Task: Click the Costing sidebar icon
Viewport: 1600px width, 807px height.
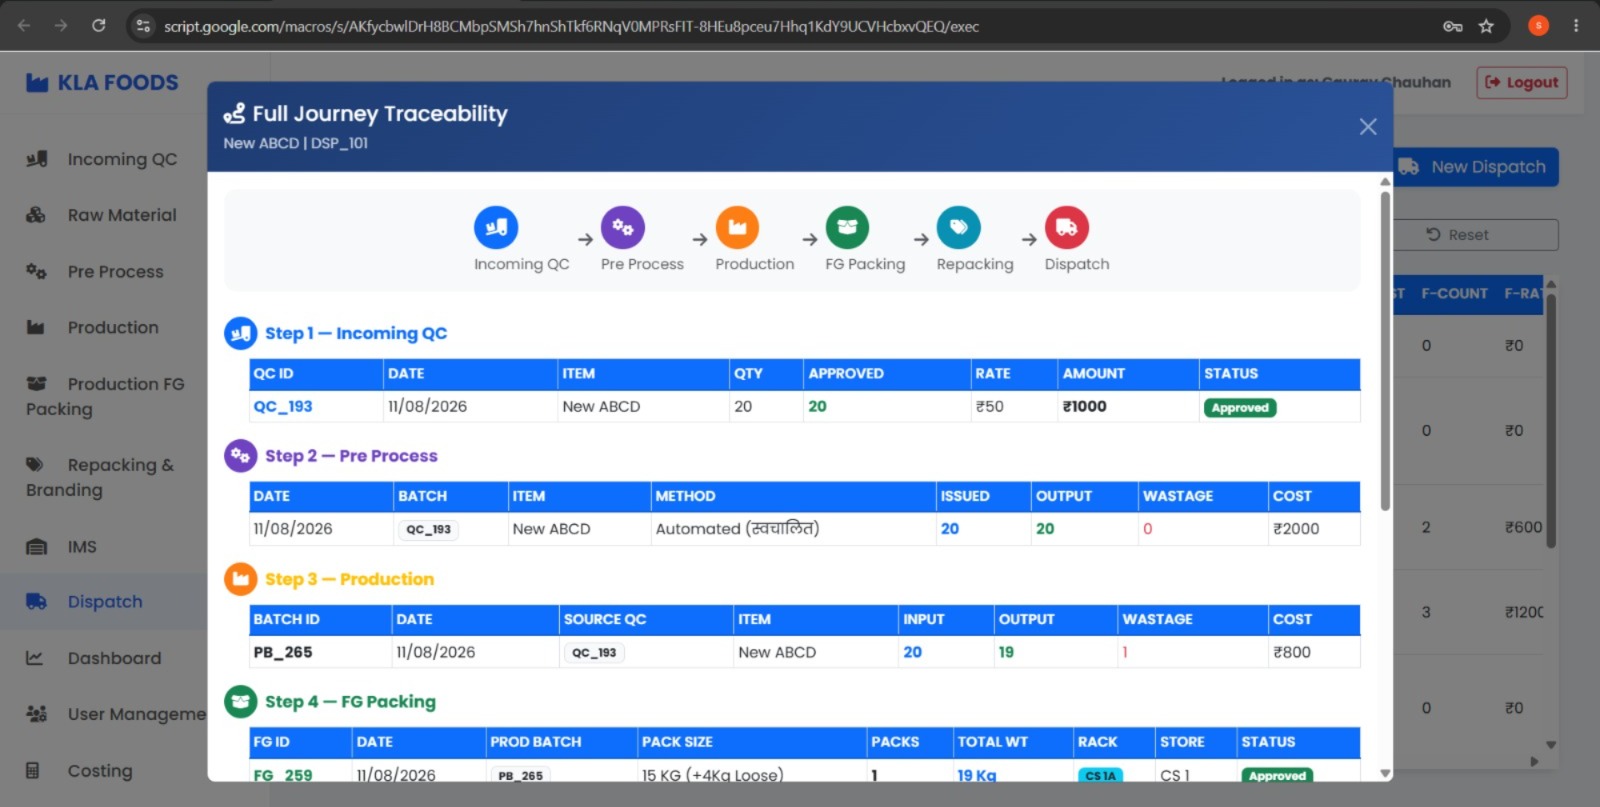Action: point(33,770)
